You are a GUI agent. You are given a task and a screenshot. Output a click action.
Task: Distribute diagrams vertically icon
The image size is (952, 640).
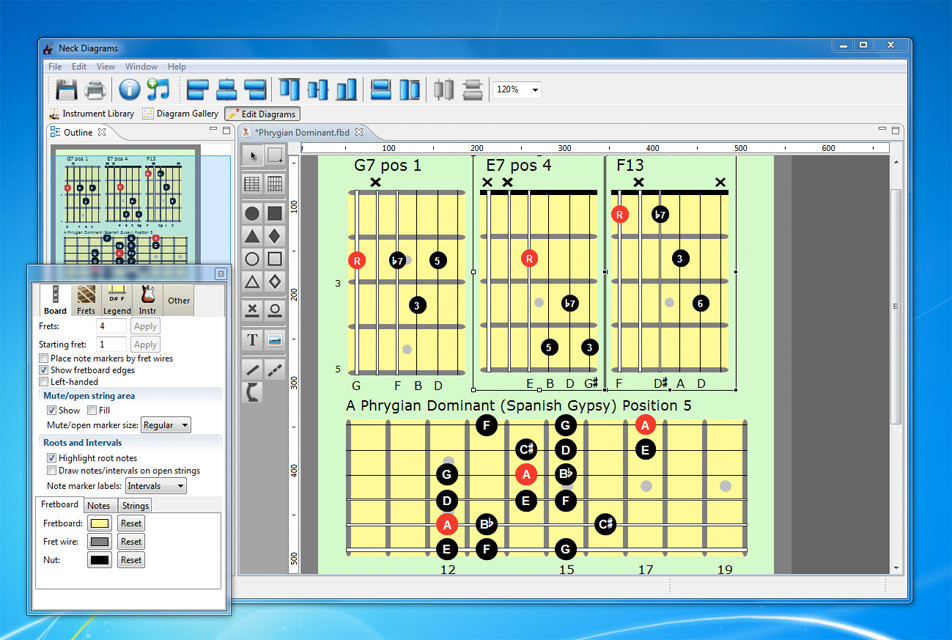point(472,90)
